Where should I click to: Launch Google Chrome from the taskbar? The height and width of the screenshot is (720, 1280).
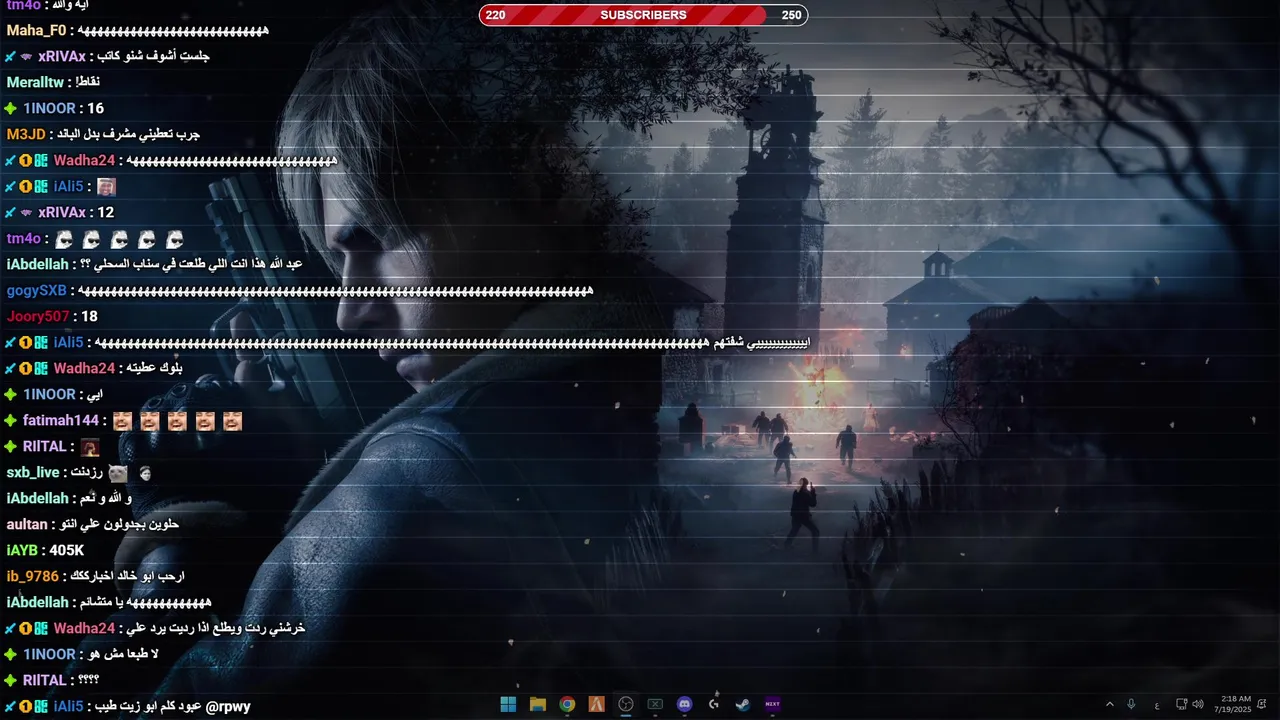[567, 704]
